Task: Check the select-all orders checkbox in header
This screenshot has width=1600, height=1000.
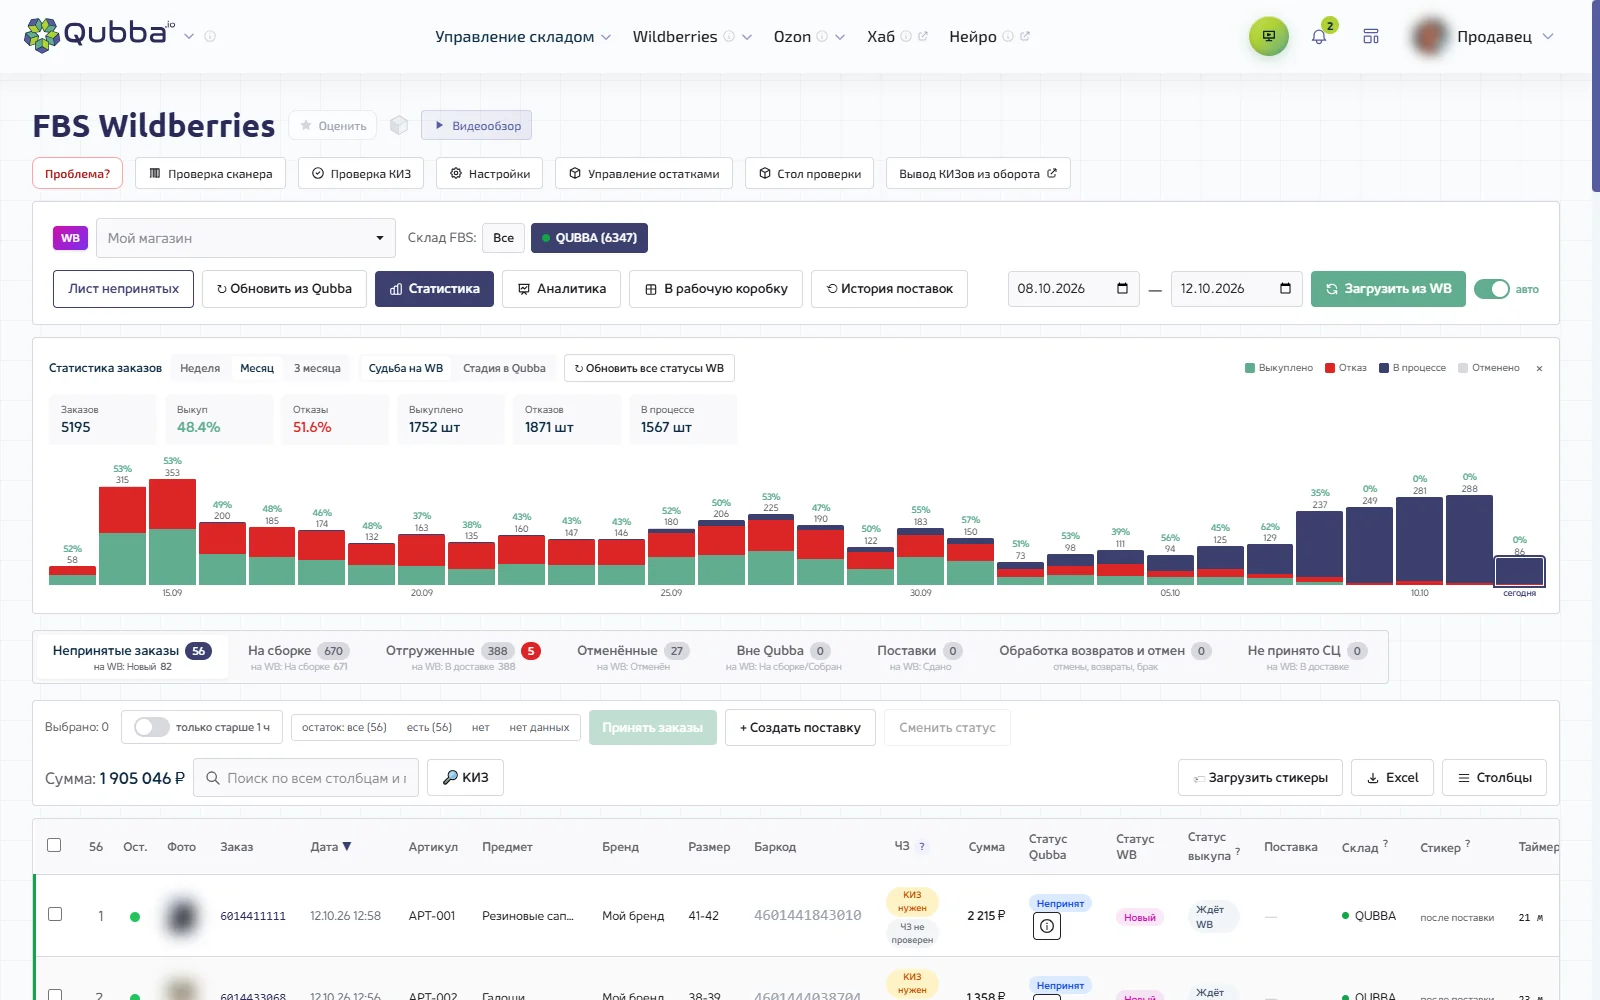Action: click(54, 845)
